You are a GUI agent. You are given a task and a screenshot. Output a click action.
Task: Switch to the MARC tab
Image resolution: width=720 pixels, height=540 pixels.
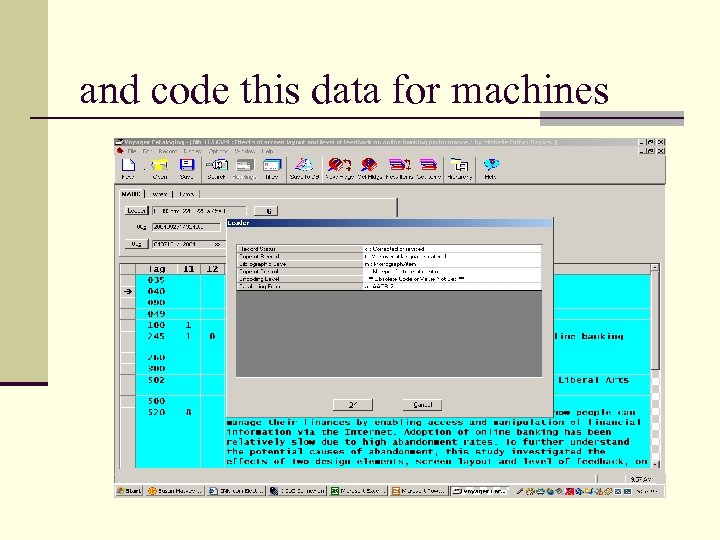(x=131, y=194)
